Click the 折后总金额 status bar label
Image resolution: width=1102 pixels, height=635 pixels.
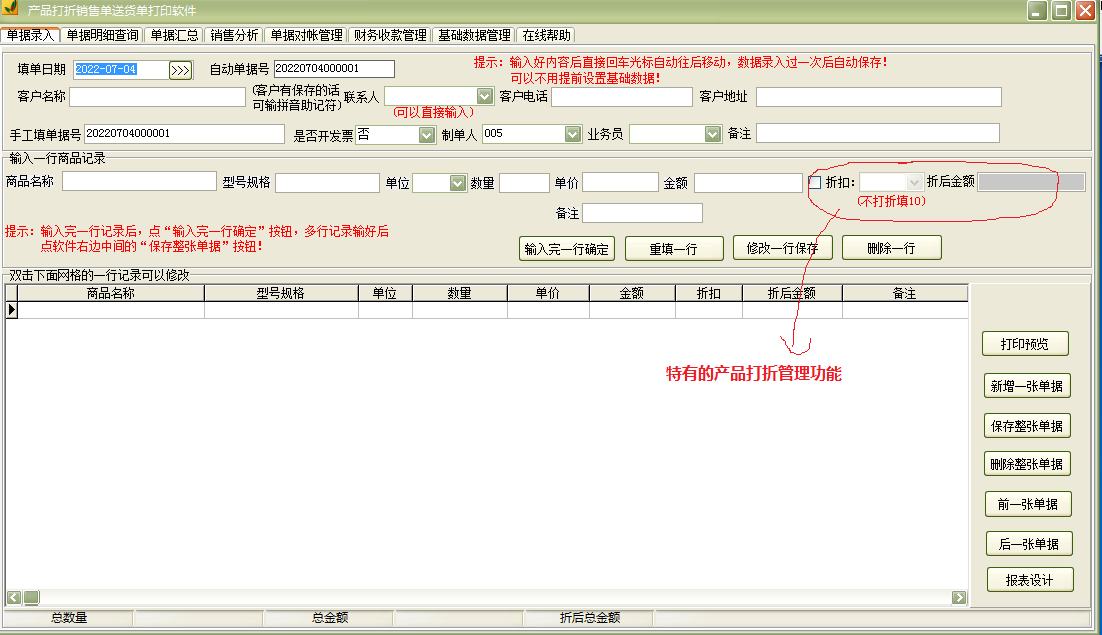tap(590, 617)
